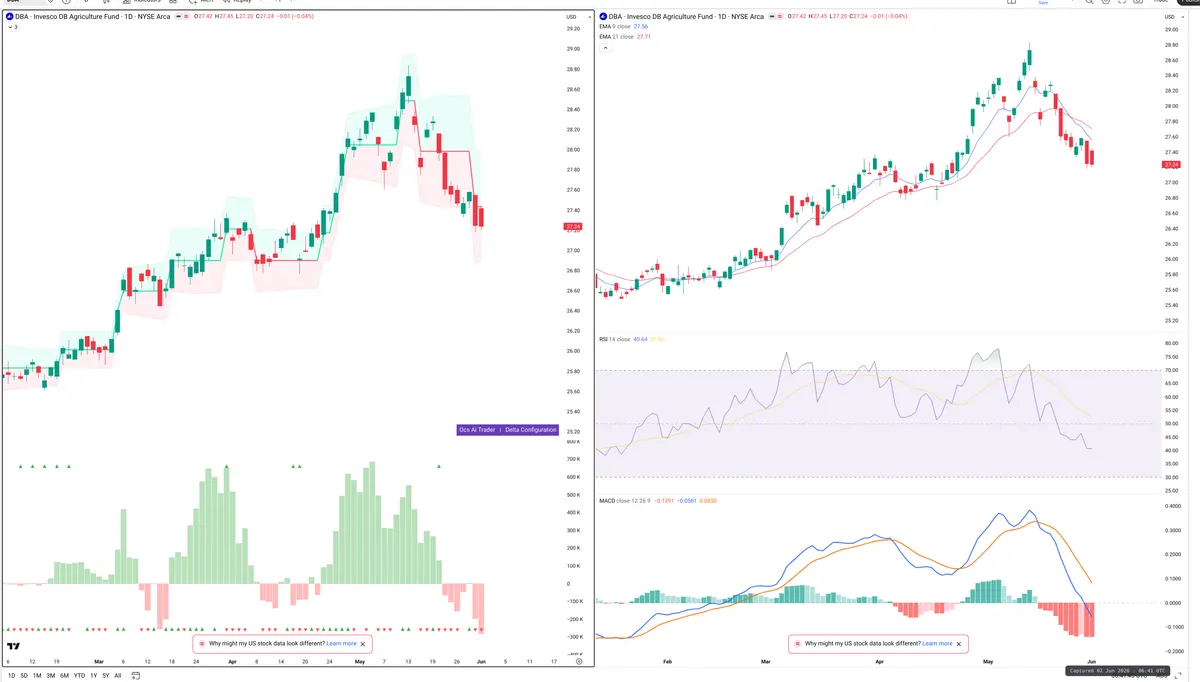Click the DBA symbol title on right chart

[688, 17]
